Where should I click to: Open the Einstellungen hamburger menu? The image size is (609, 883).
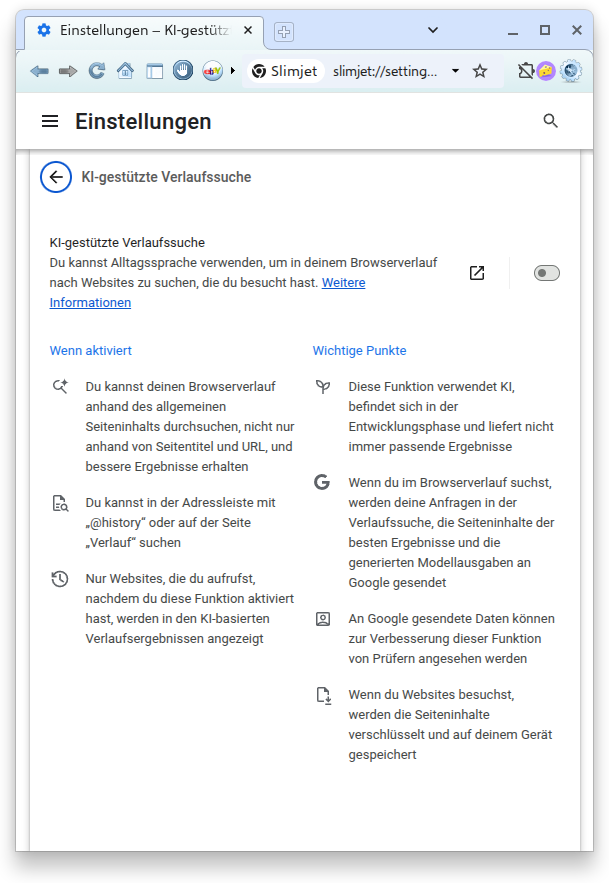(x=50, y=121)
